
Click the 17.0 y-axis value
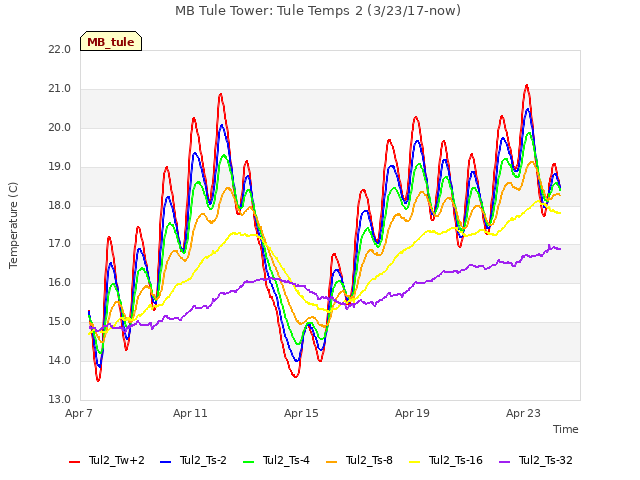(60, 244)
